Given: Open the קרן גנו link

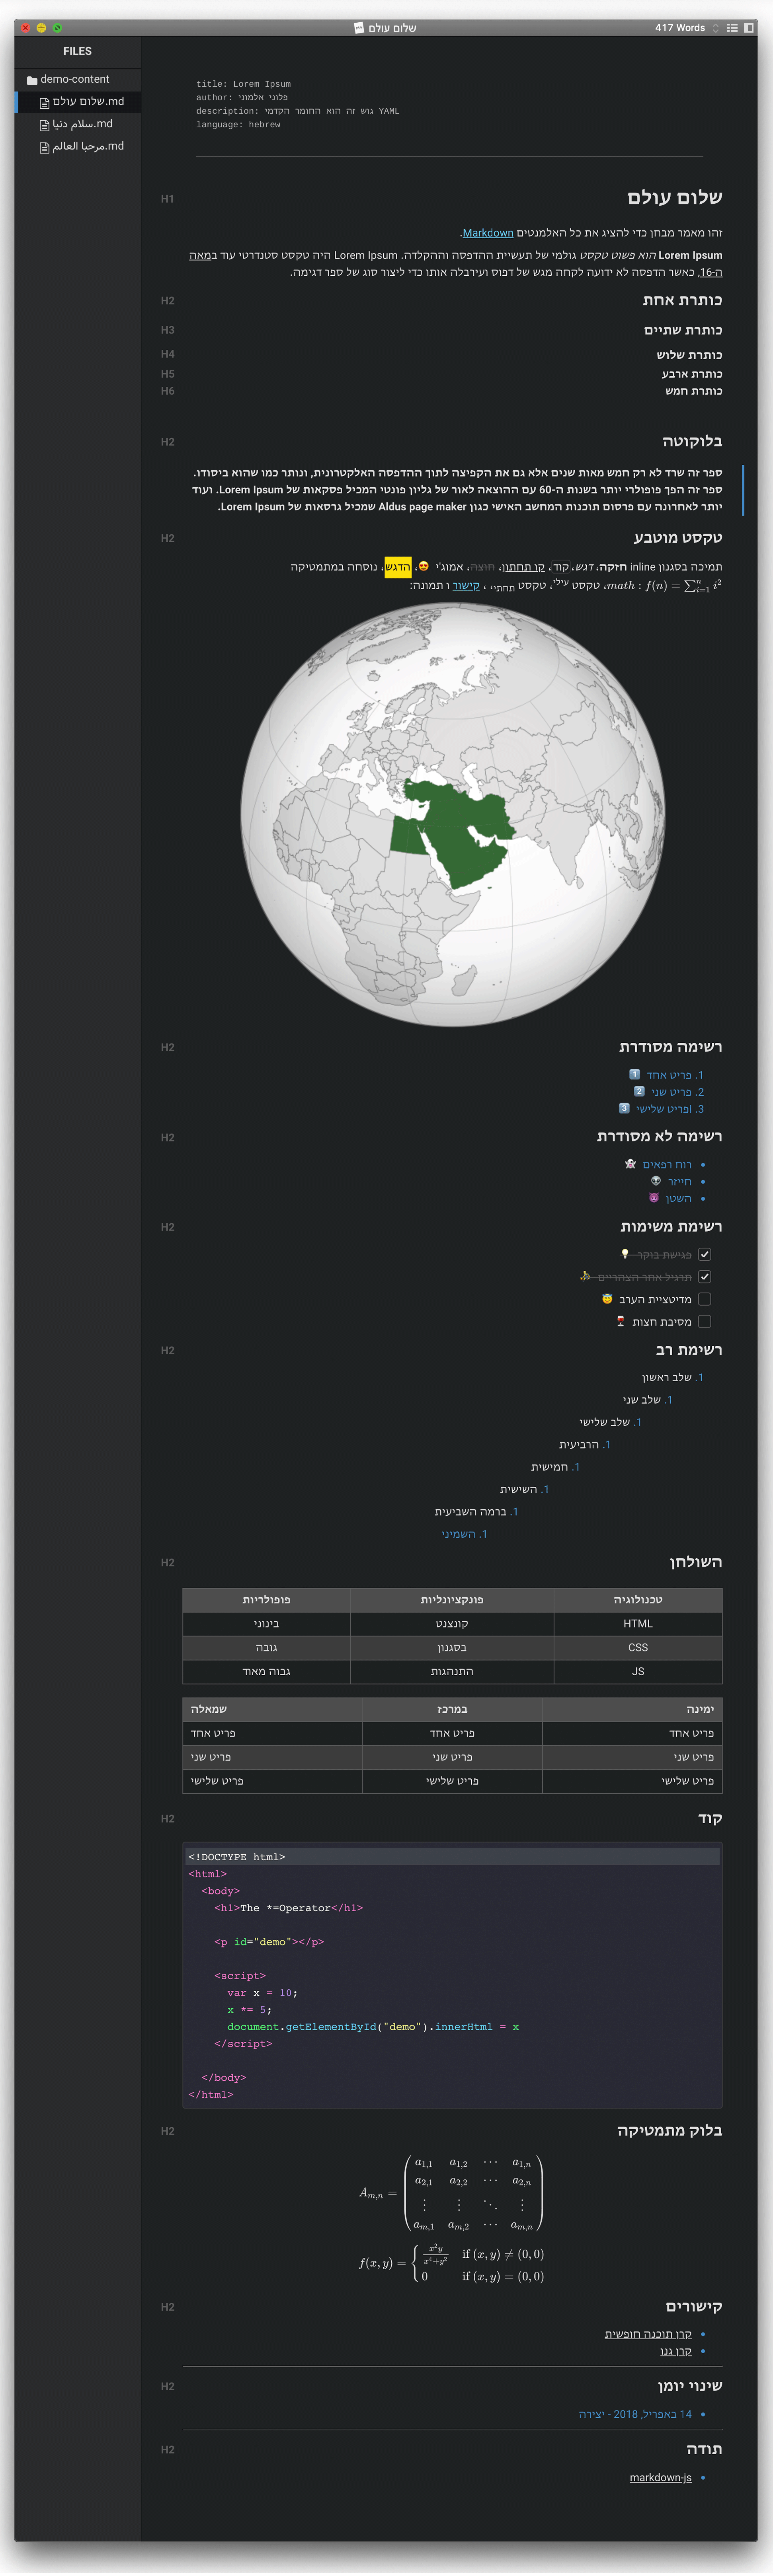Looking at the screenshot, I should [x=676, y=2351].
